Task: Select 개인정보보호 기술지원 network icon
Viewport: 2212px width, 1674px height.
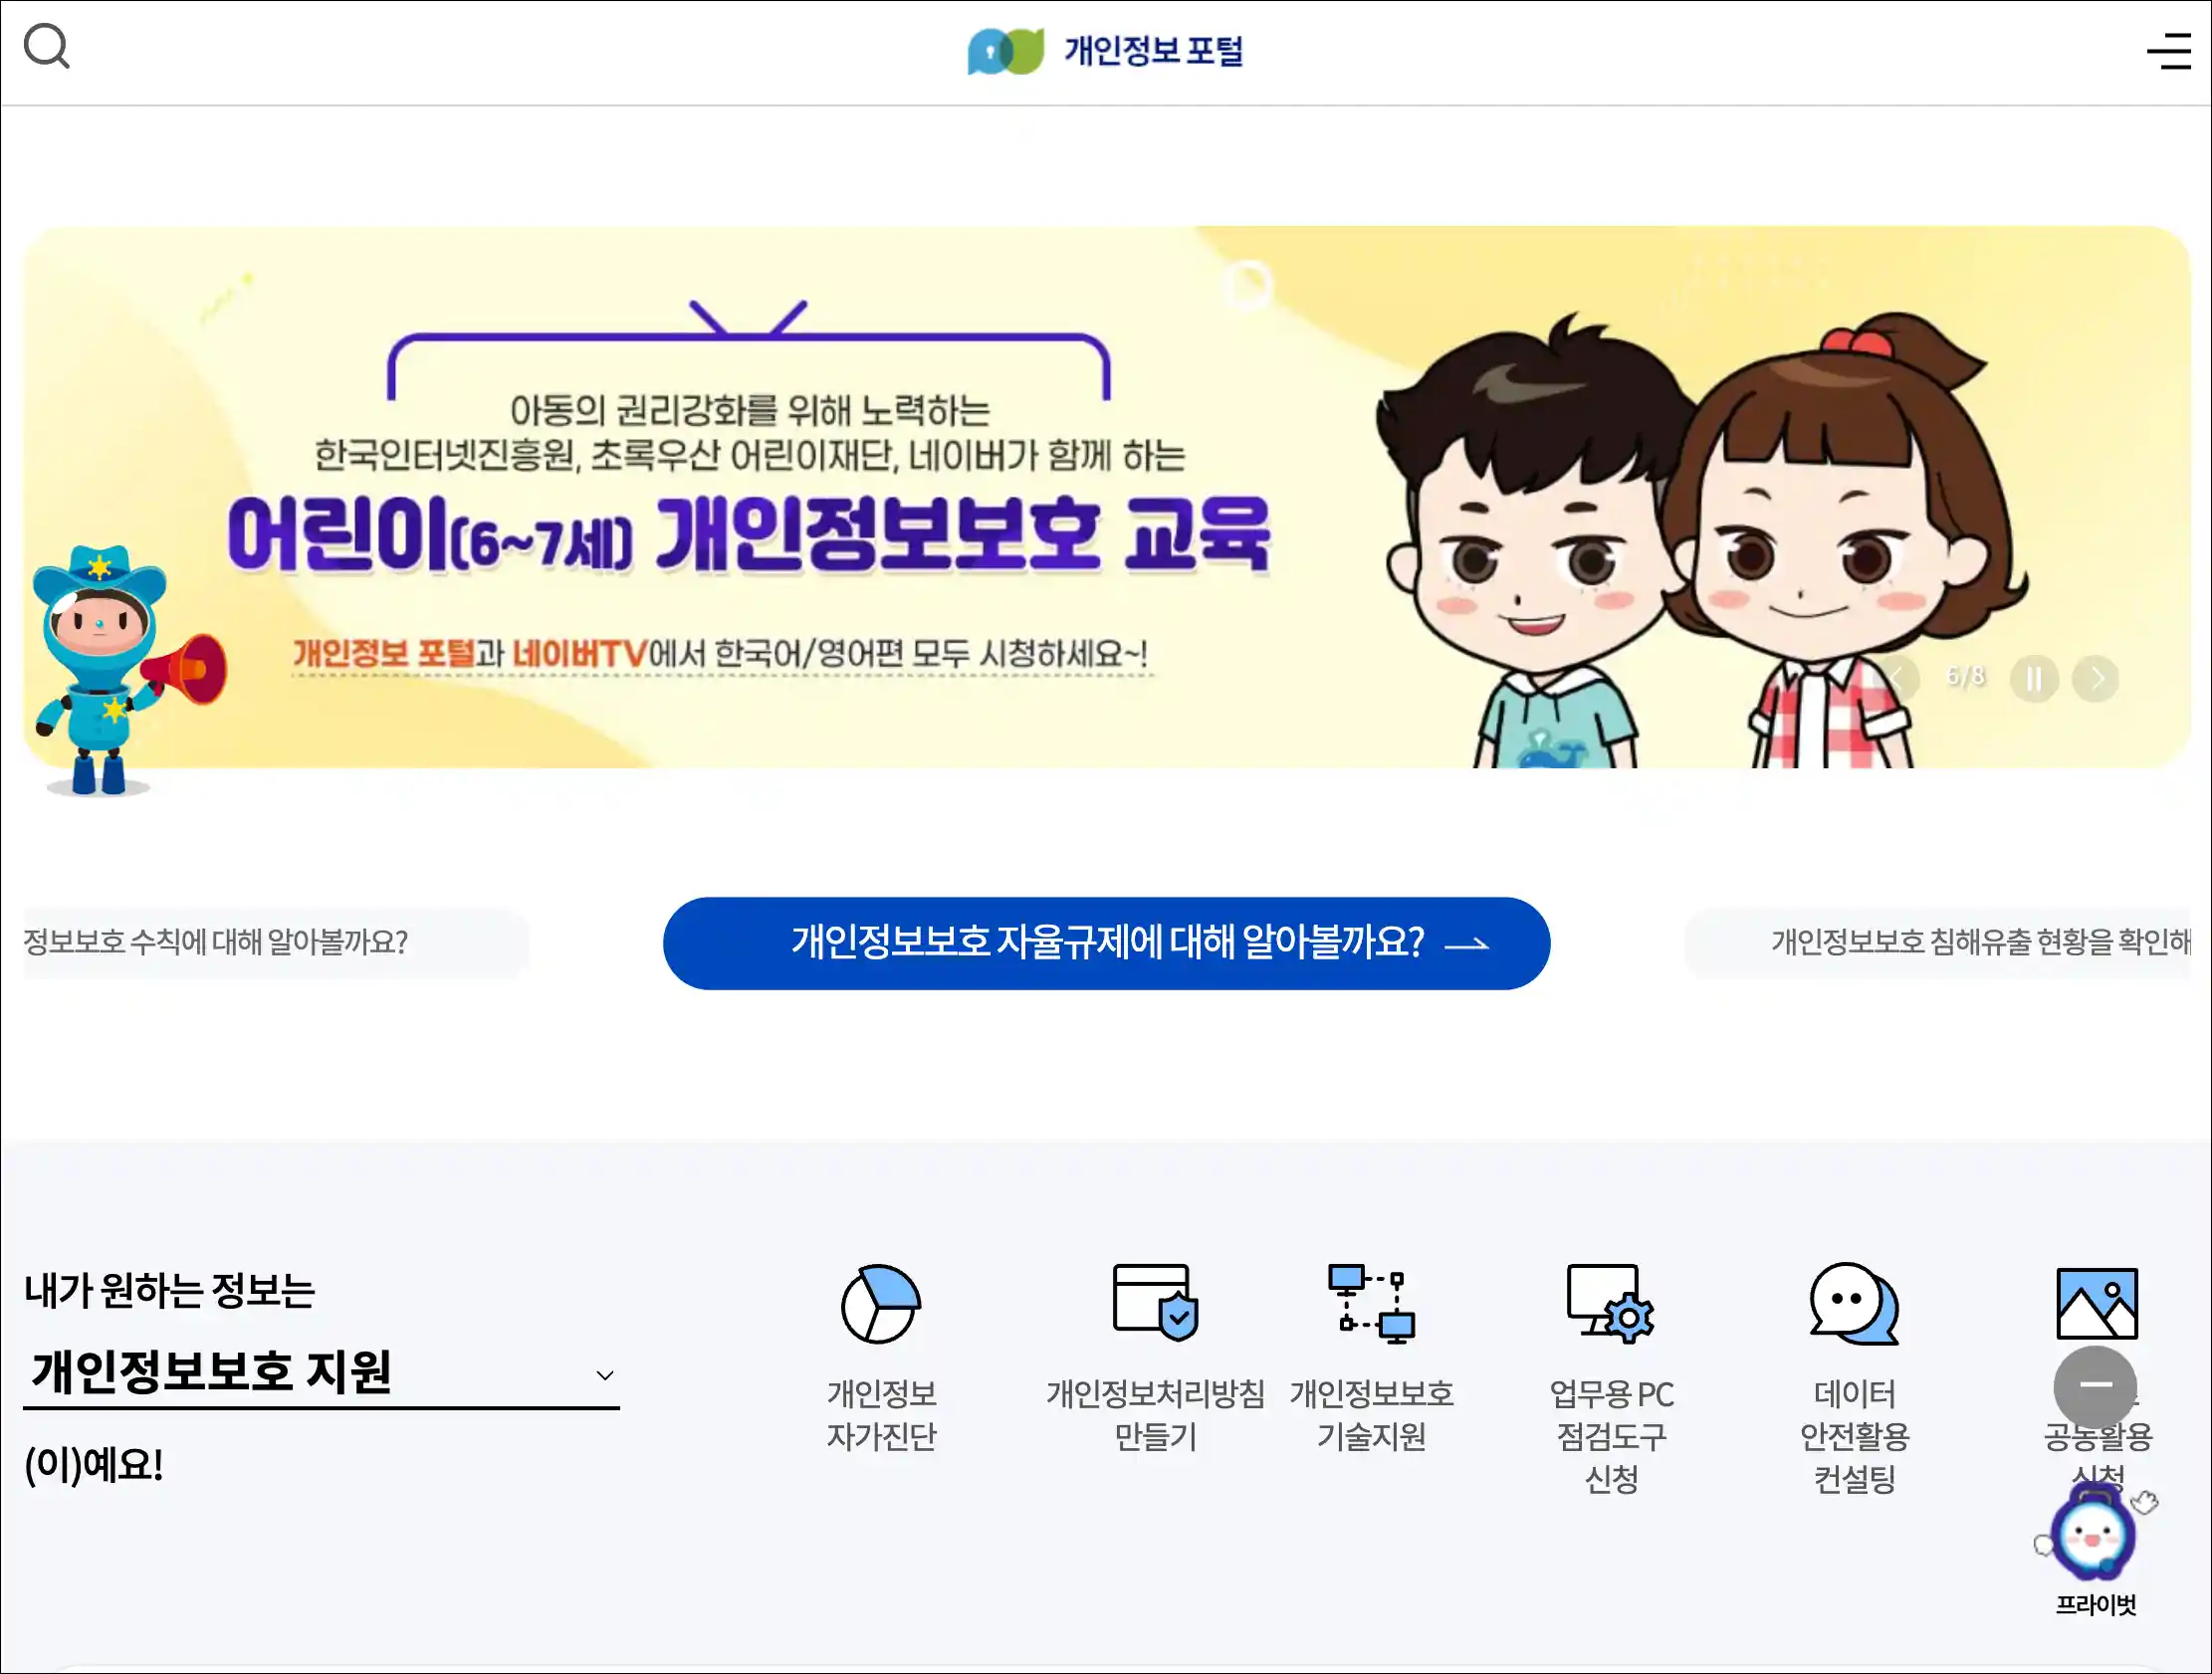Action: click(1371, 1304)
